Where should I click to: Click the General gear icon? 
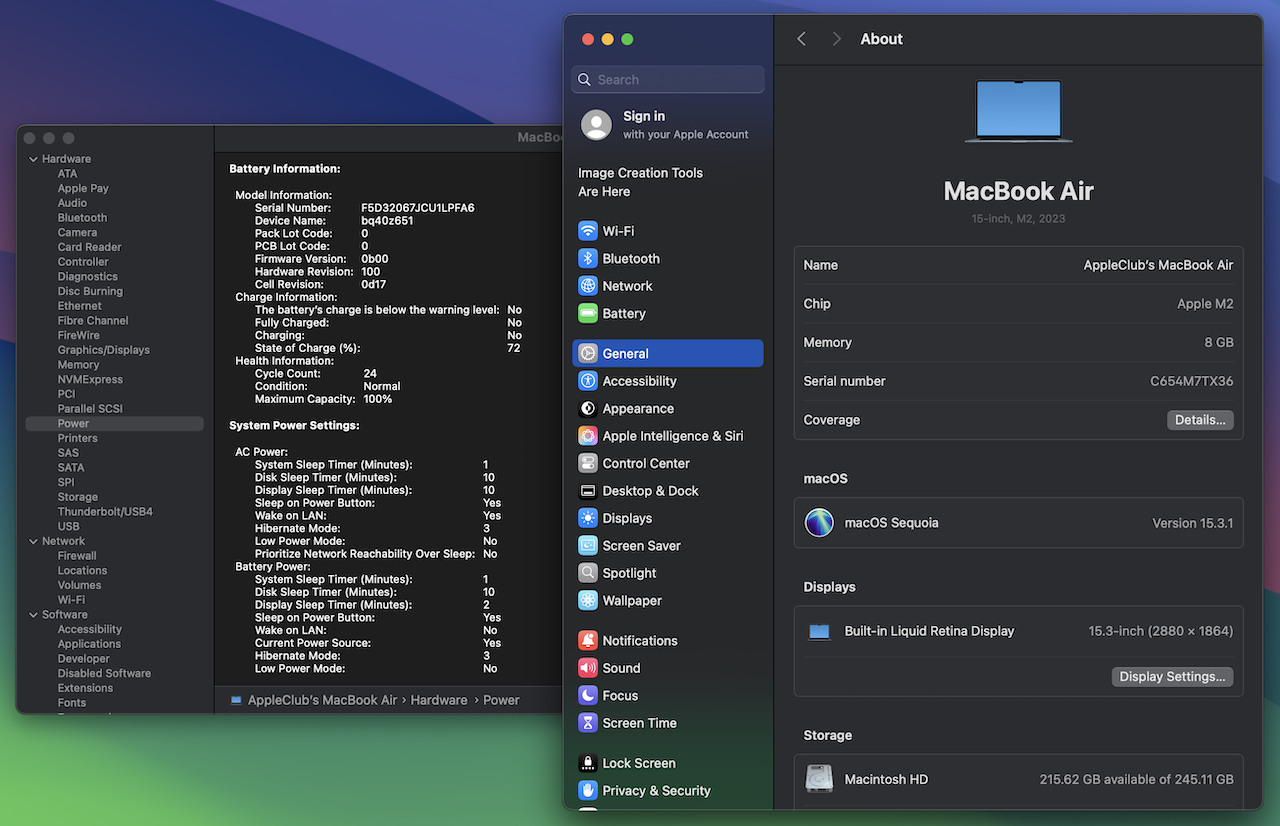click(588, 353)
